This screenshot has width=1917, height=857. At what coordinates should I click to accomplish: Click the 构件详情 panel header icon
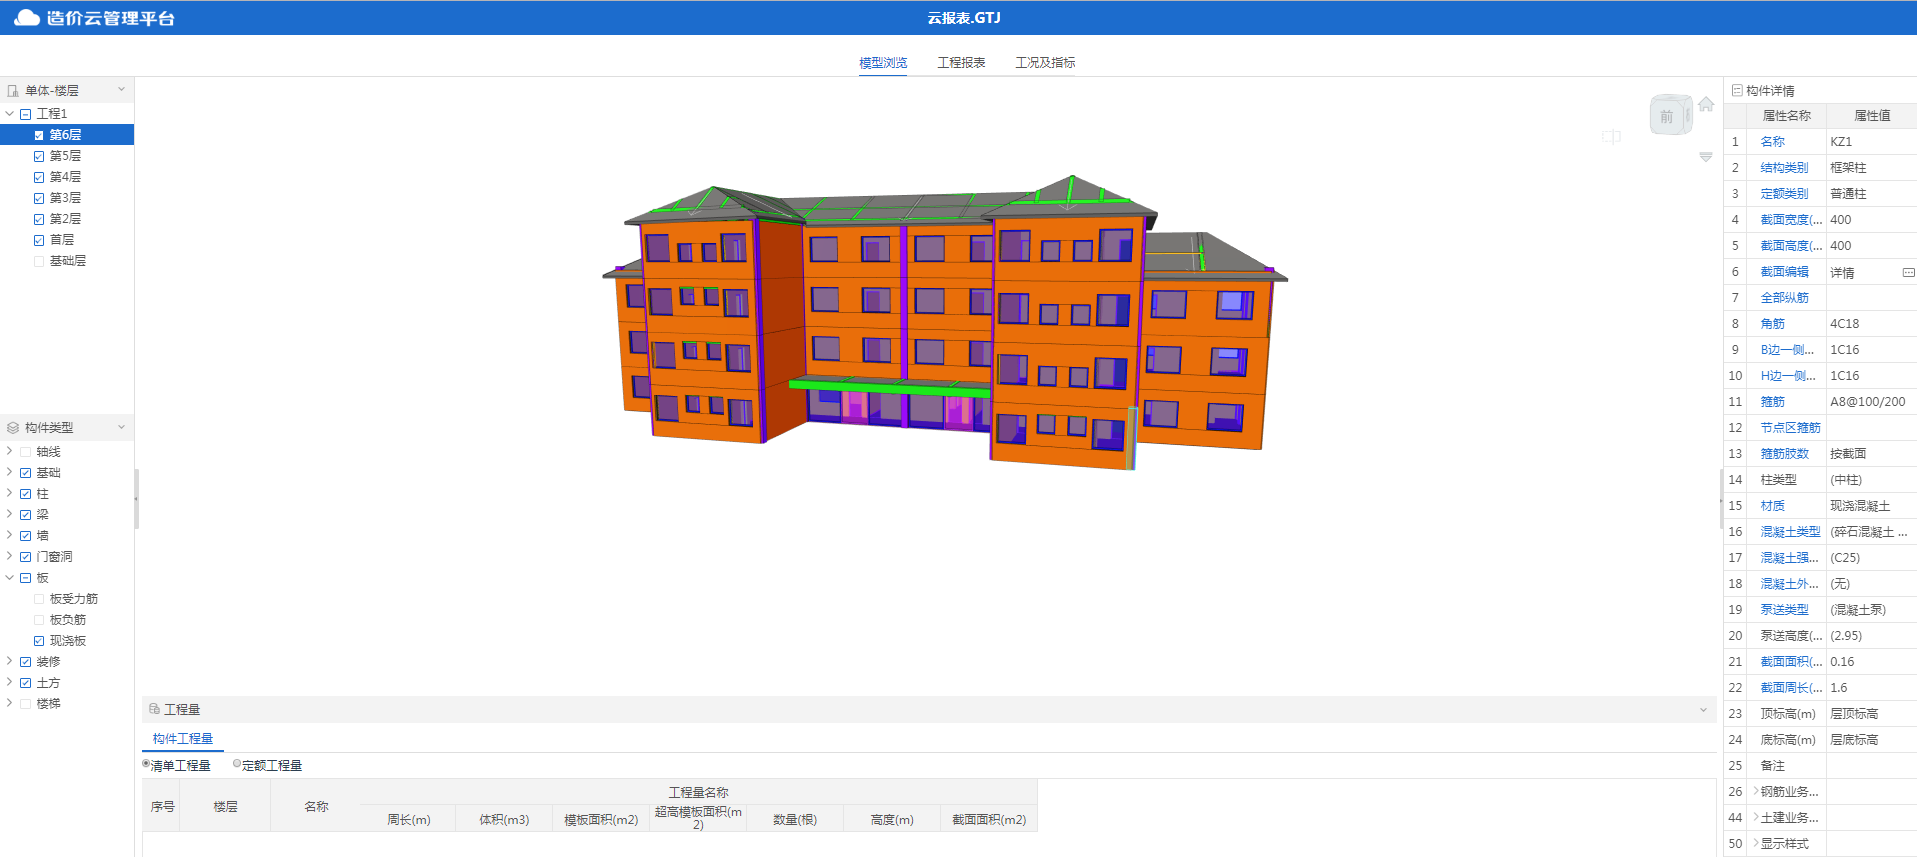point(1737,90)
